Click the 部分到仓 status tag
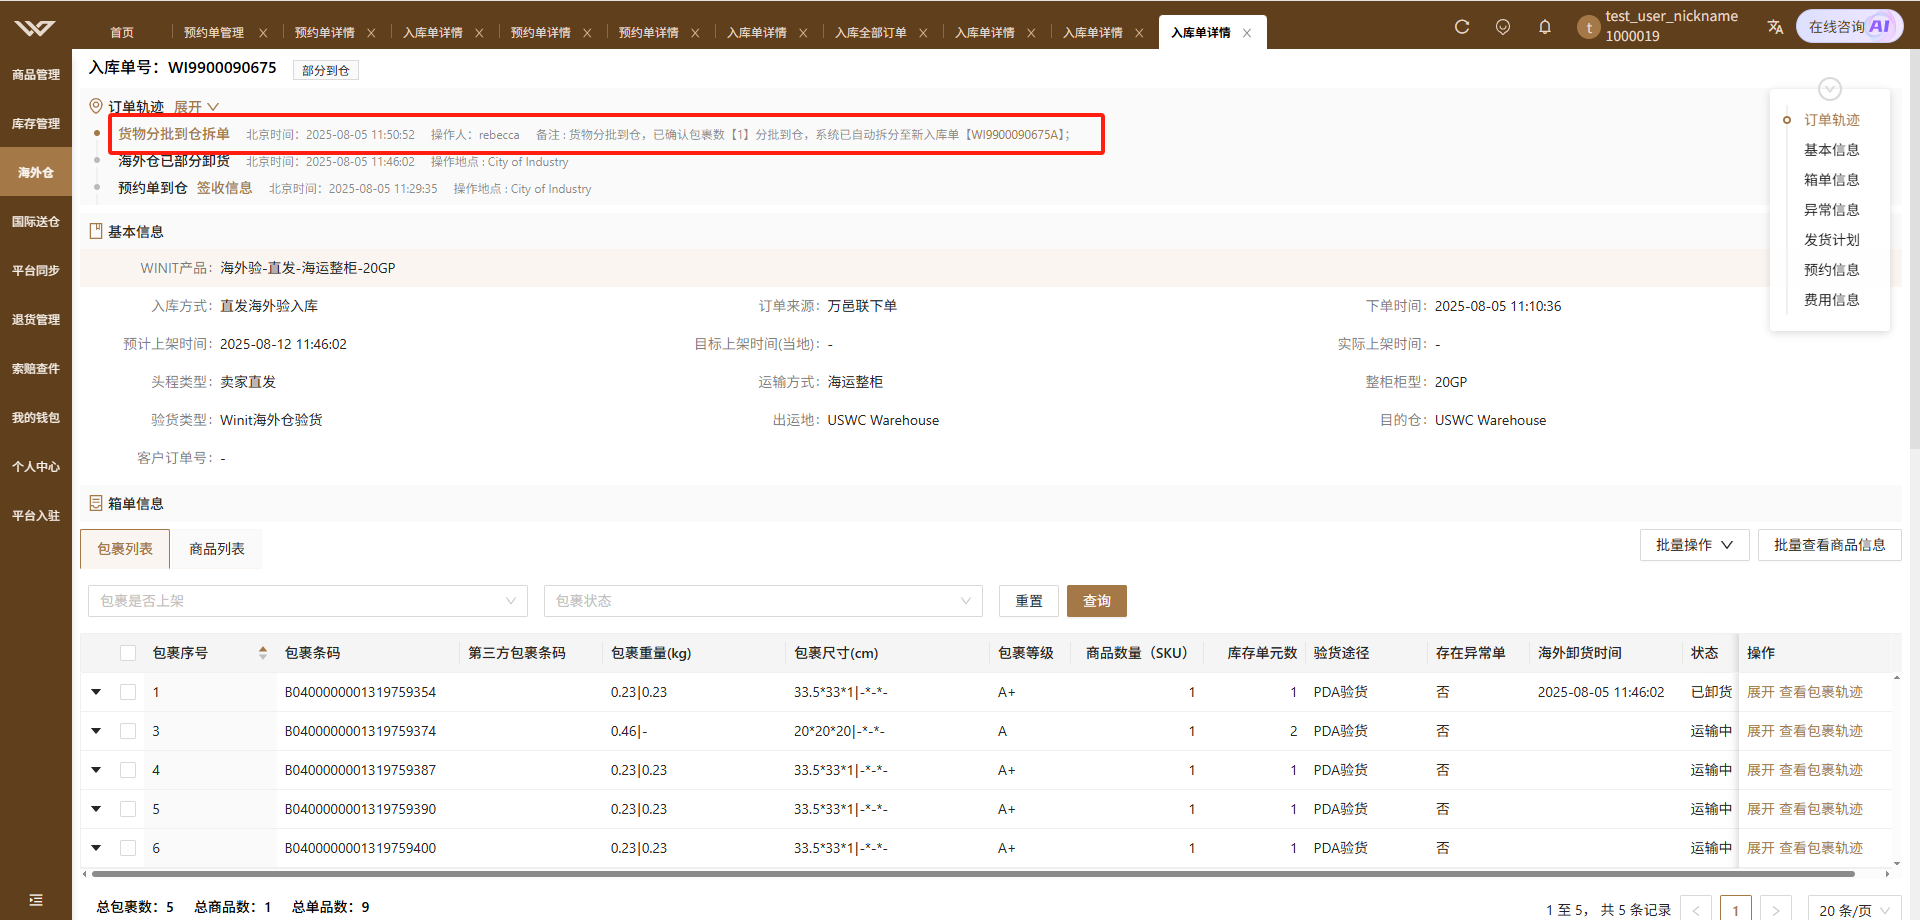This screenshot has width=1920, height=920. (x=326, y=70)
